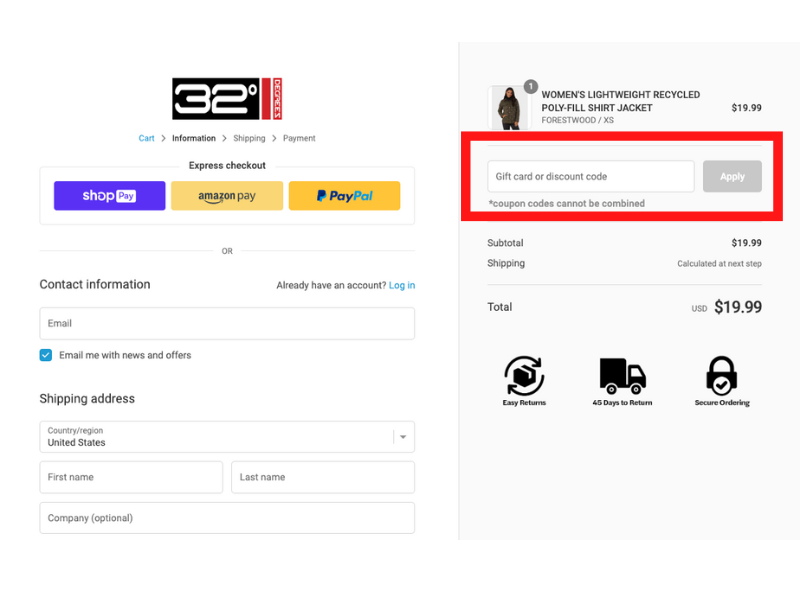Click the Last name field
Image resolution: width=800 pixels, height=600 pixels.
(x=323, y=477)
